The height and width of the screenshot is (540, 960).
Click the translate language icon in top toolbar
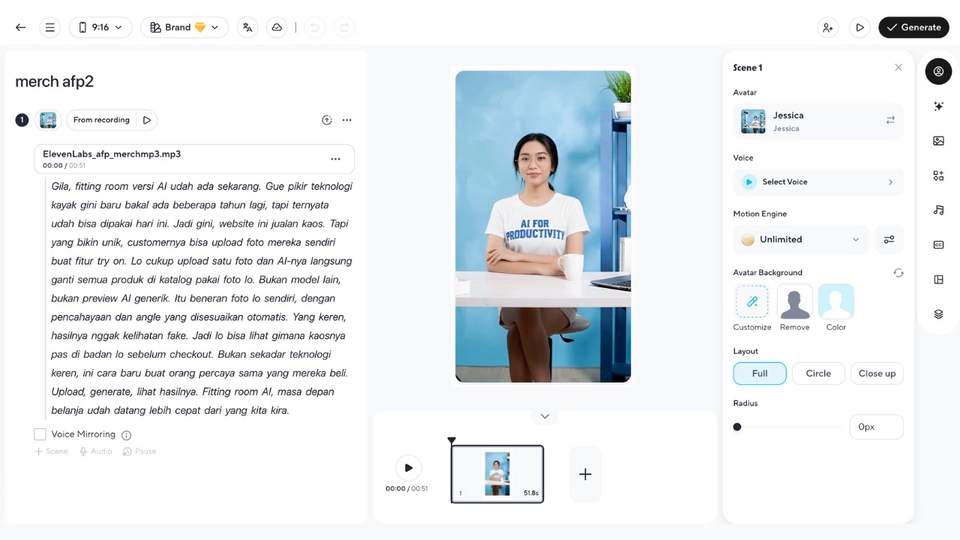(x=247, y=28)
